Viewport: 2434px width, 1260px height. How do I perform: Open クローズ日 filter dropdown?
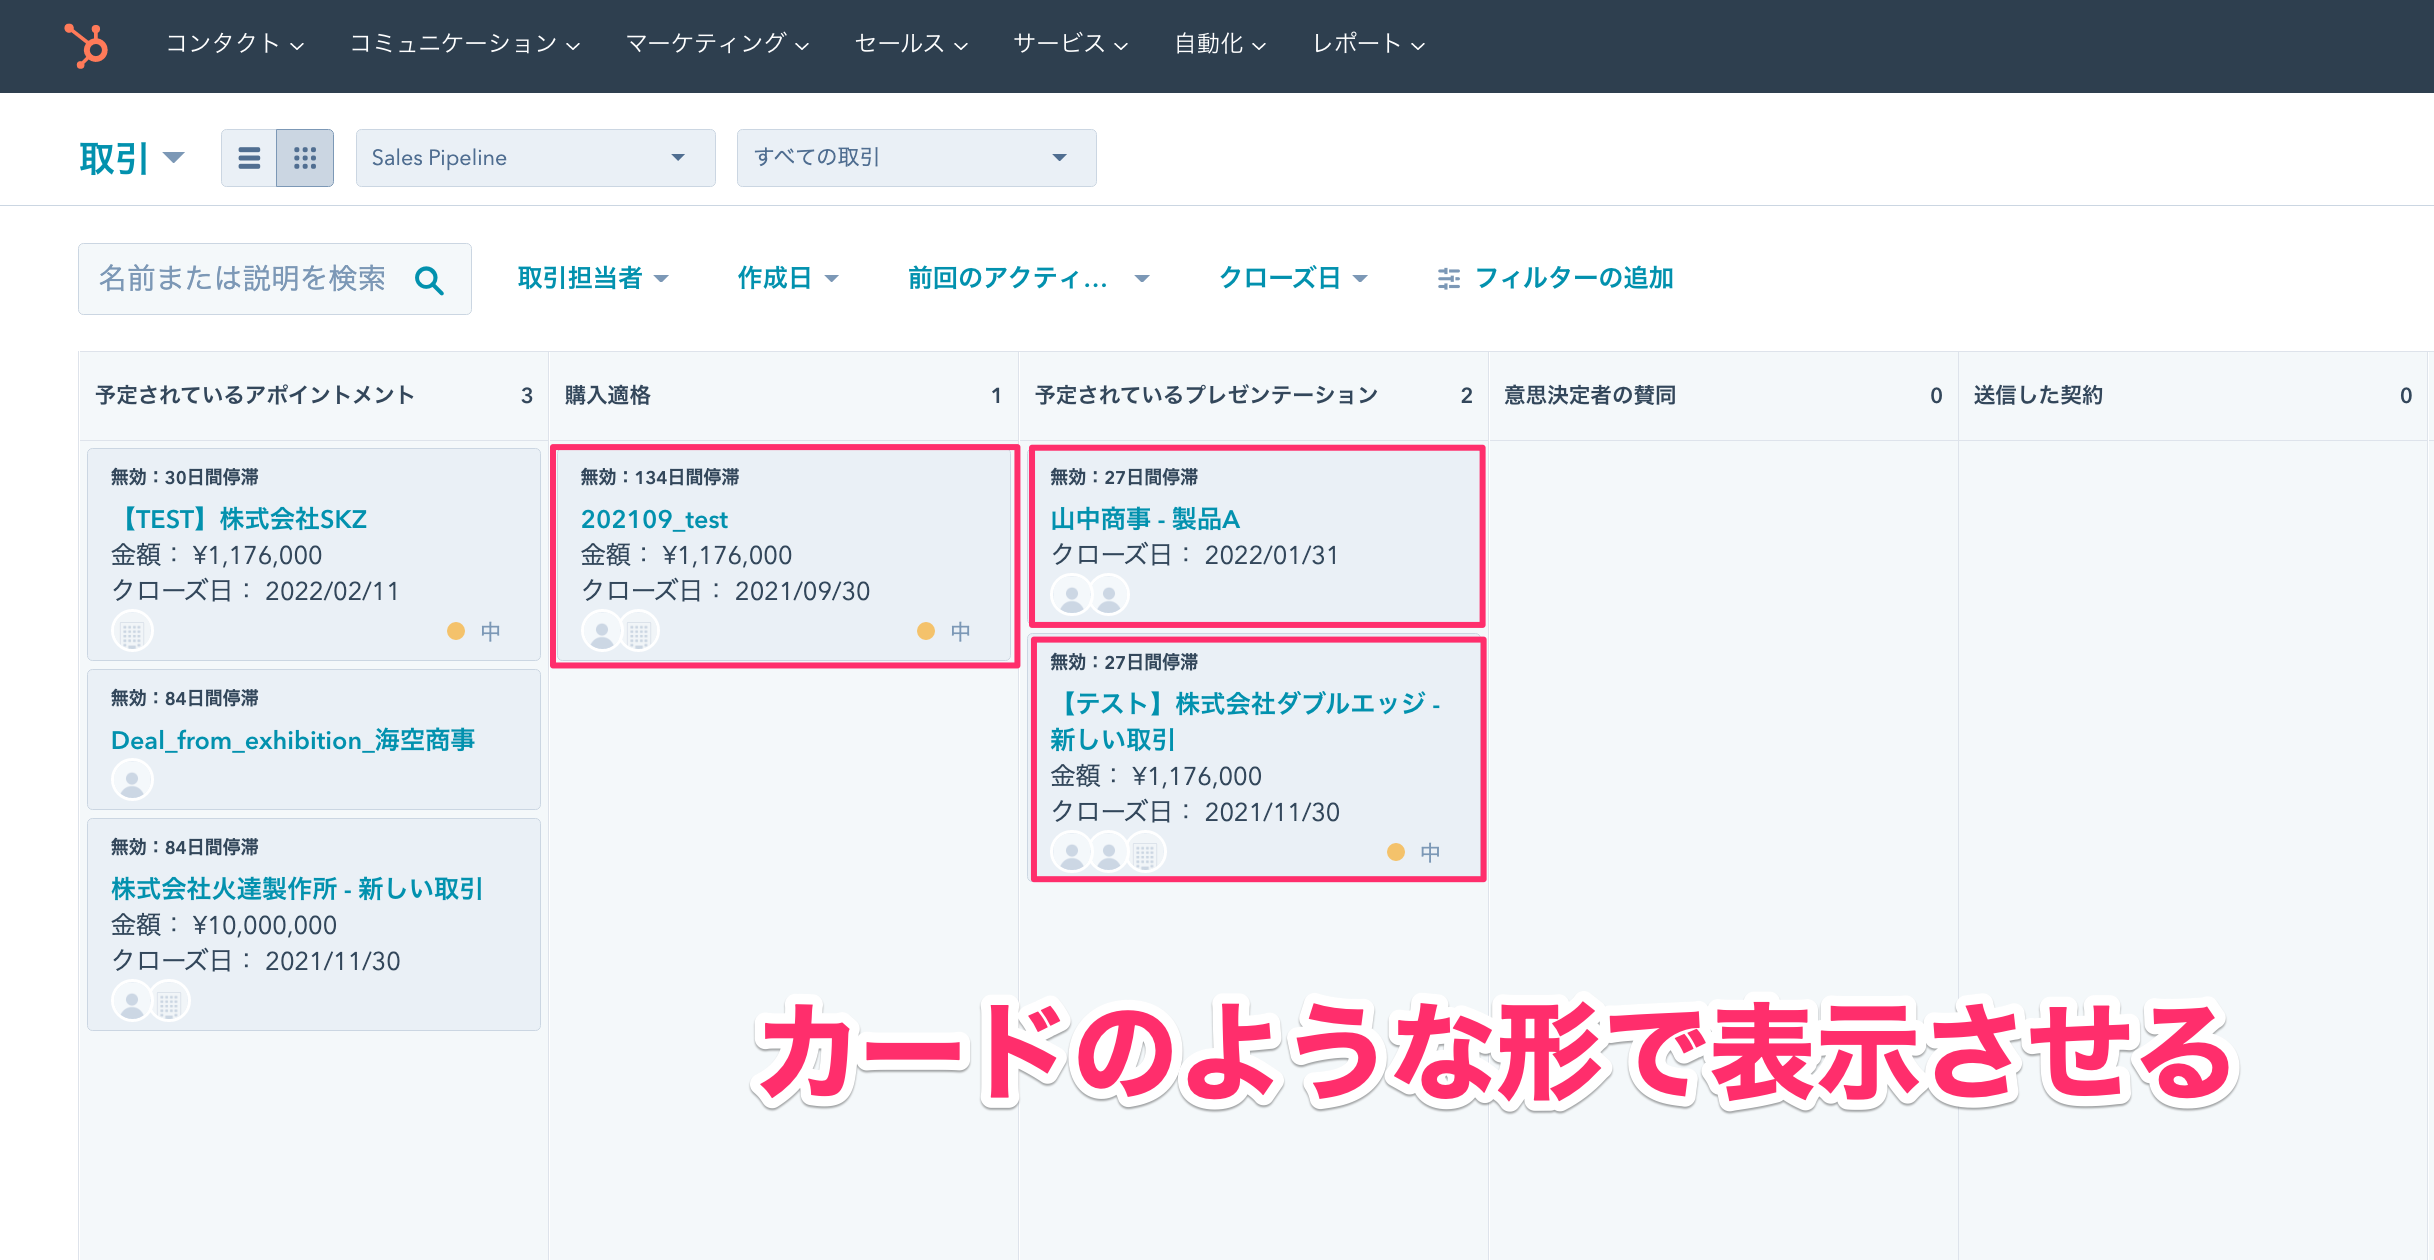pyautogui.click(x=1293, y=278)
